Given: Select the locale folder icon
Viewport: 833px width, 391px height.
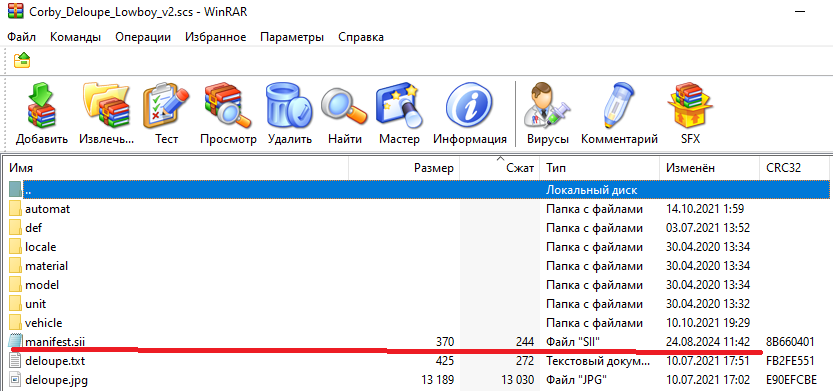Looking at the screenshot, I should coord(15,247).
